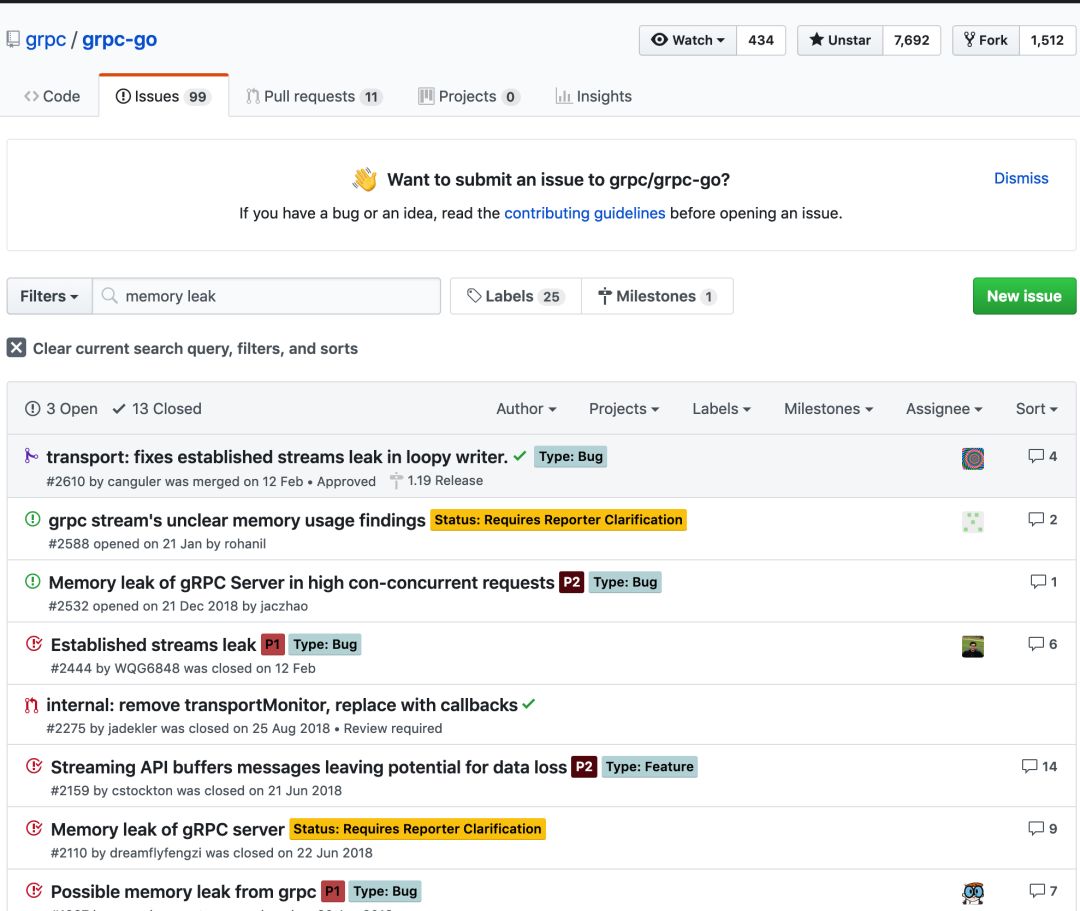1080x911 pixels.
Task: Open comments of issue #2588 (2)
Action: point(1043,519)
